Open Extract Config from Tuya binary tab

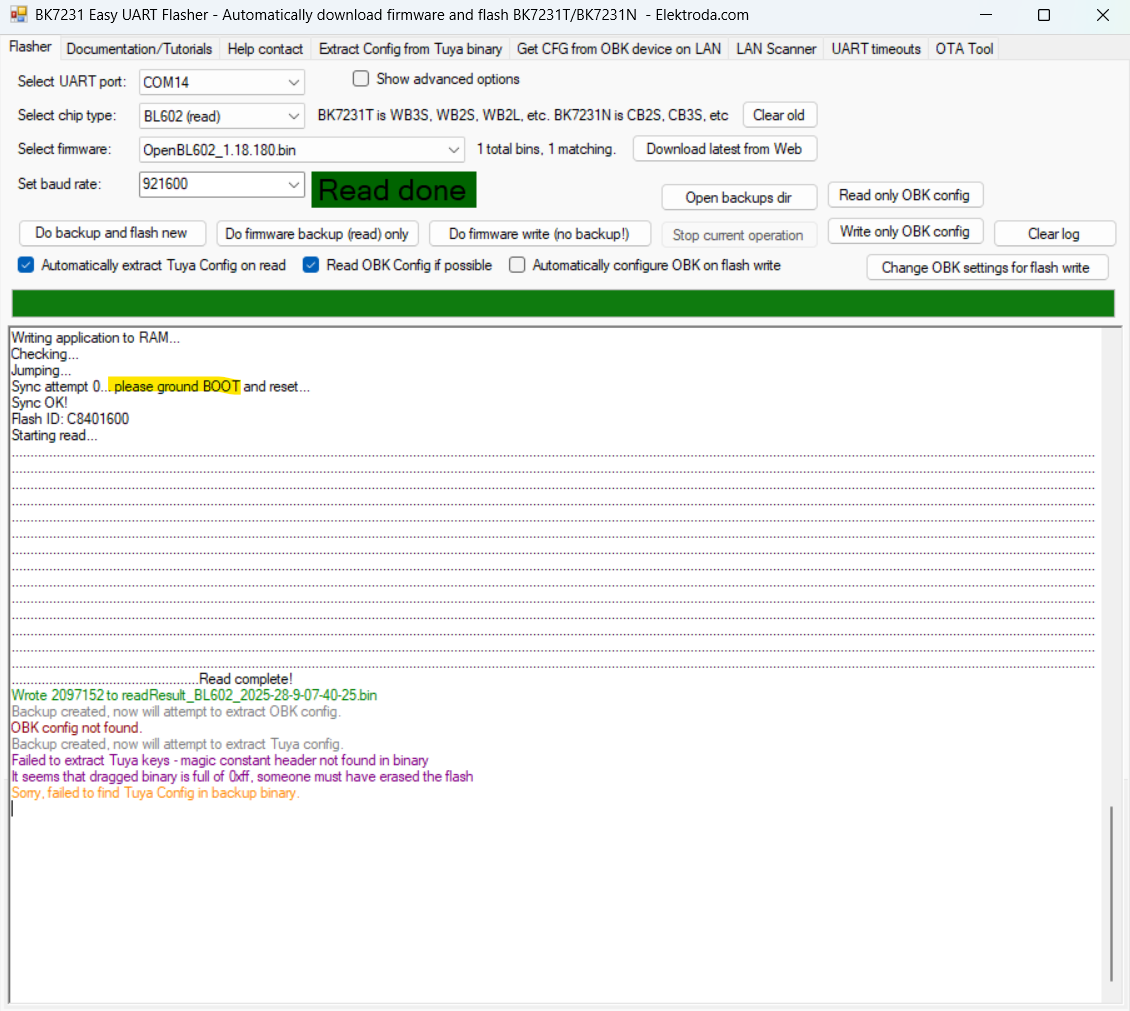[x=410, y=48]
